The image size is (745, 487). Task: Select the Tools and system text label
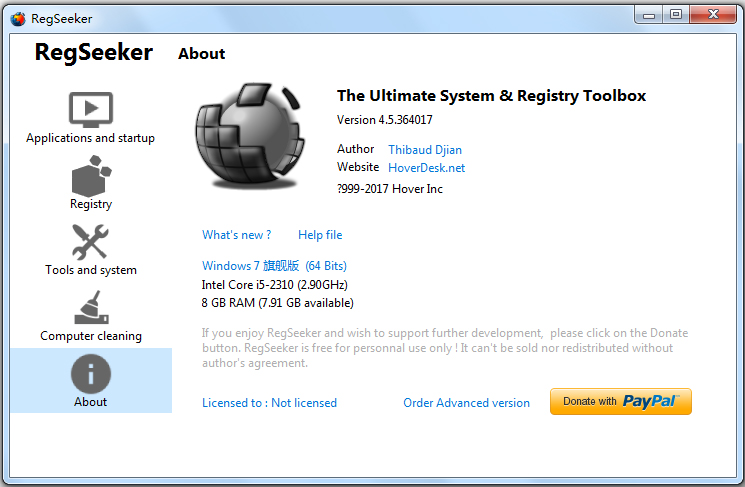coord(91,270)
